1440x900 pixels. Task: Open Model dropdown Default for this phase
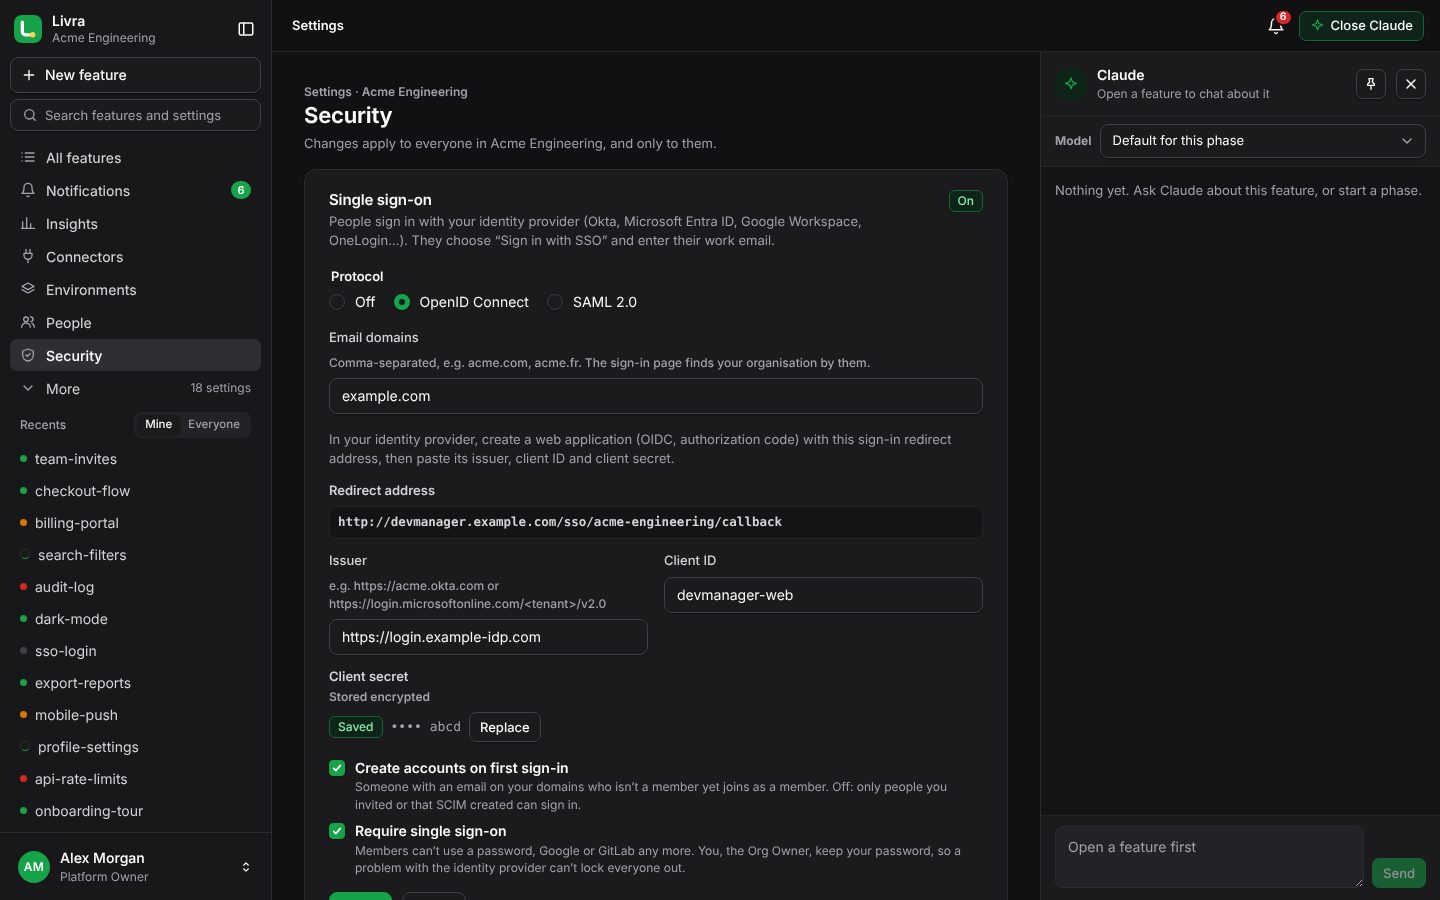coord(1262,141)
